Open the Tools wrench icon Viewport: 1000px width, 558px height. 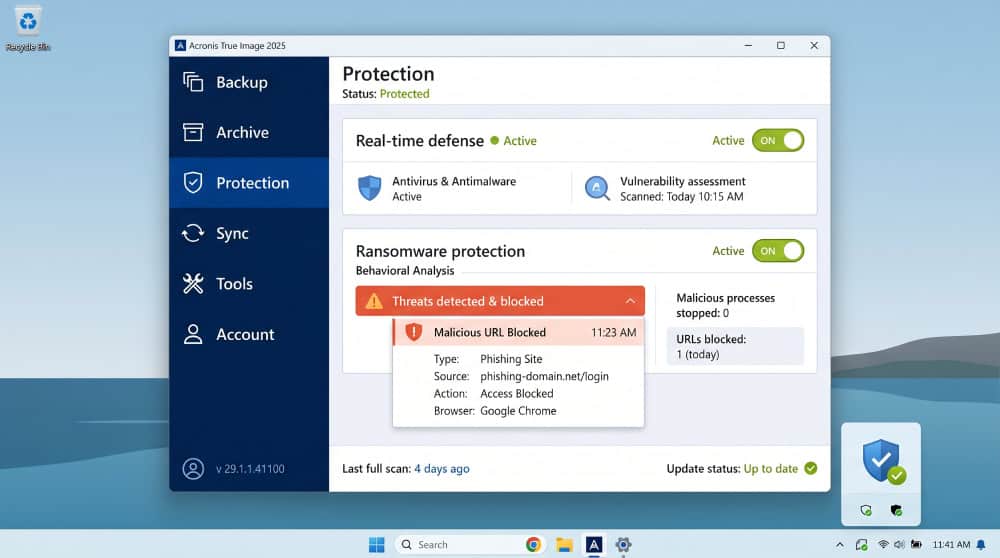click(193, 283)
